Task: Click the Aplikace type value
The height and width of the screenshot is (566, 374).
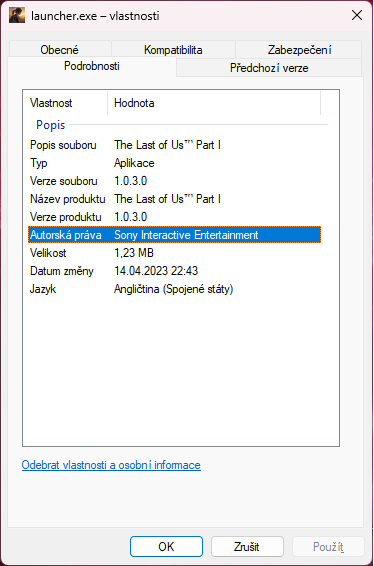Action: click(x=134, y=163)
